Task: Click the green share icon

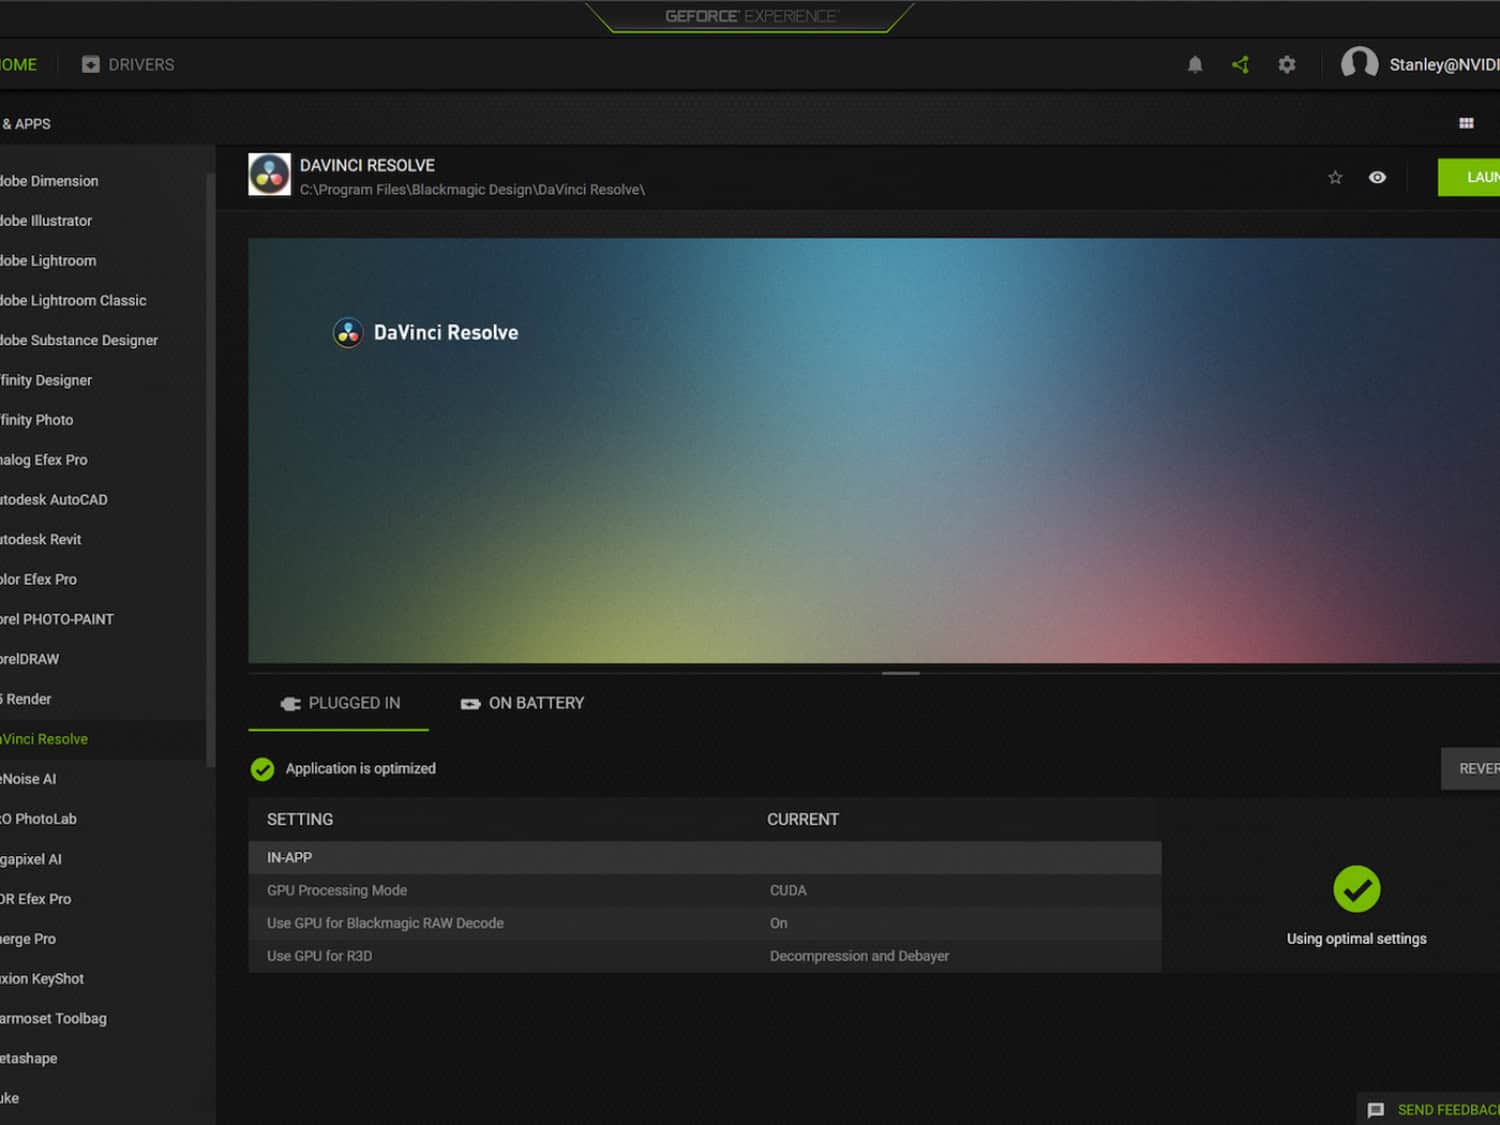Action: tap(1241, 65)
